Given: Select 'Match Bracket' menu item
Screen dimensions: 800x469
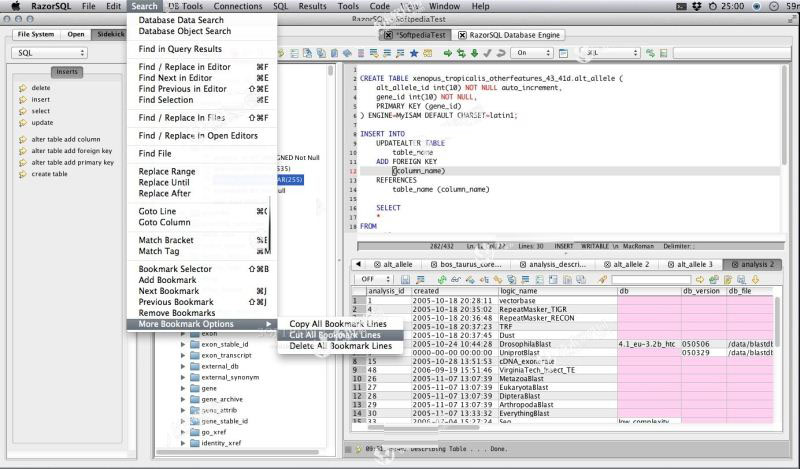Looking at the screenshot, I should point(202,240).
